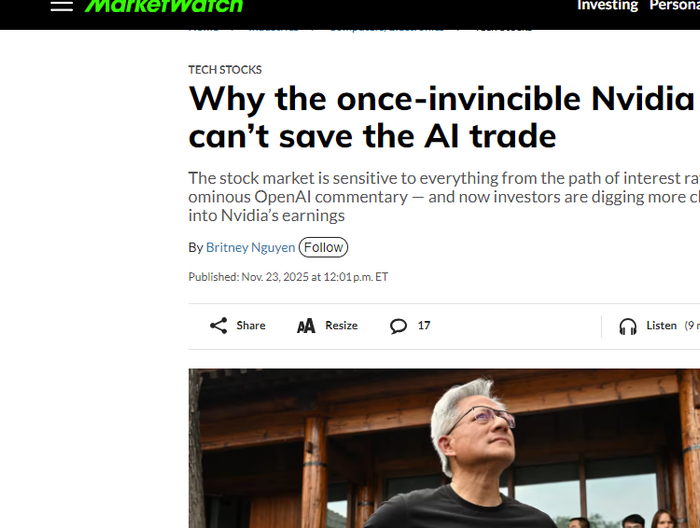Click the share arrow icon

[x=218, y=326]
